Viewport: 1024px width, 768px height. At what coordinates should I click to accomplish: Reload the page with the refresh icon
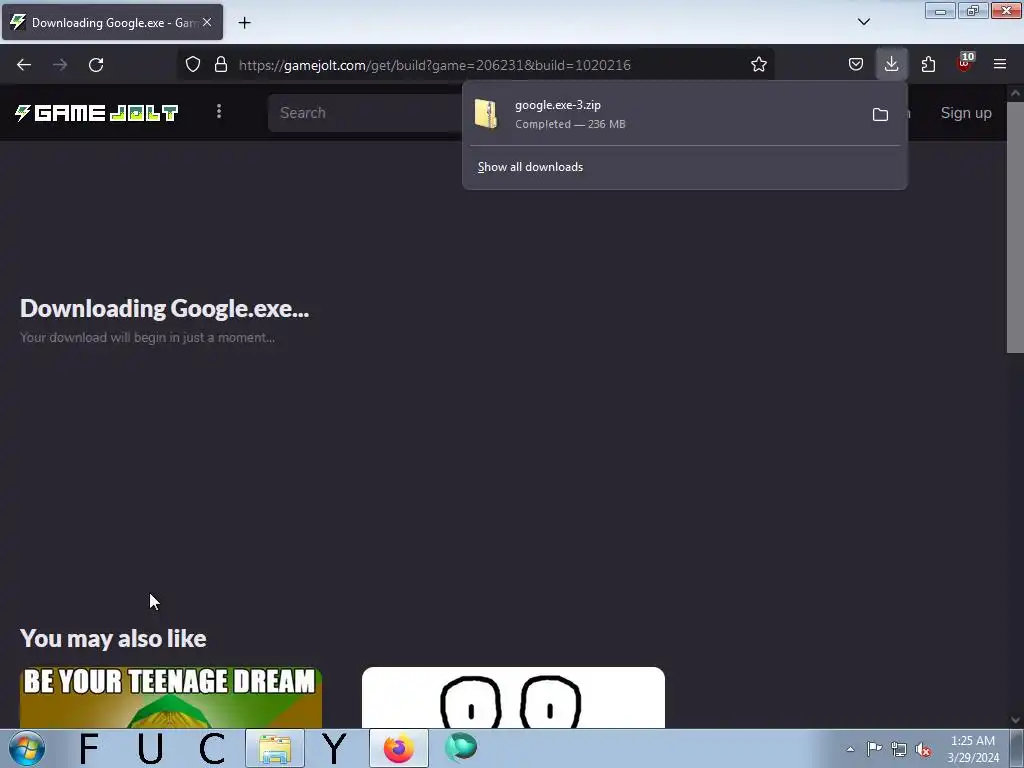pos(96,65)
